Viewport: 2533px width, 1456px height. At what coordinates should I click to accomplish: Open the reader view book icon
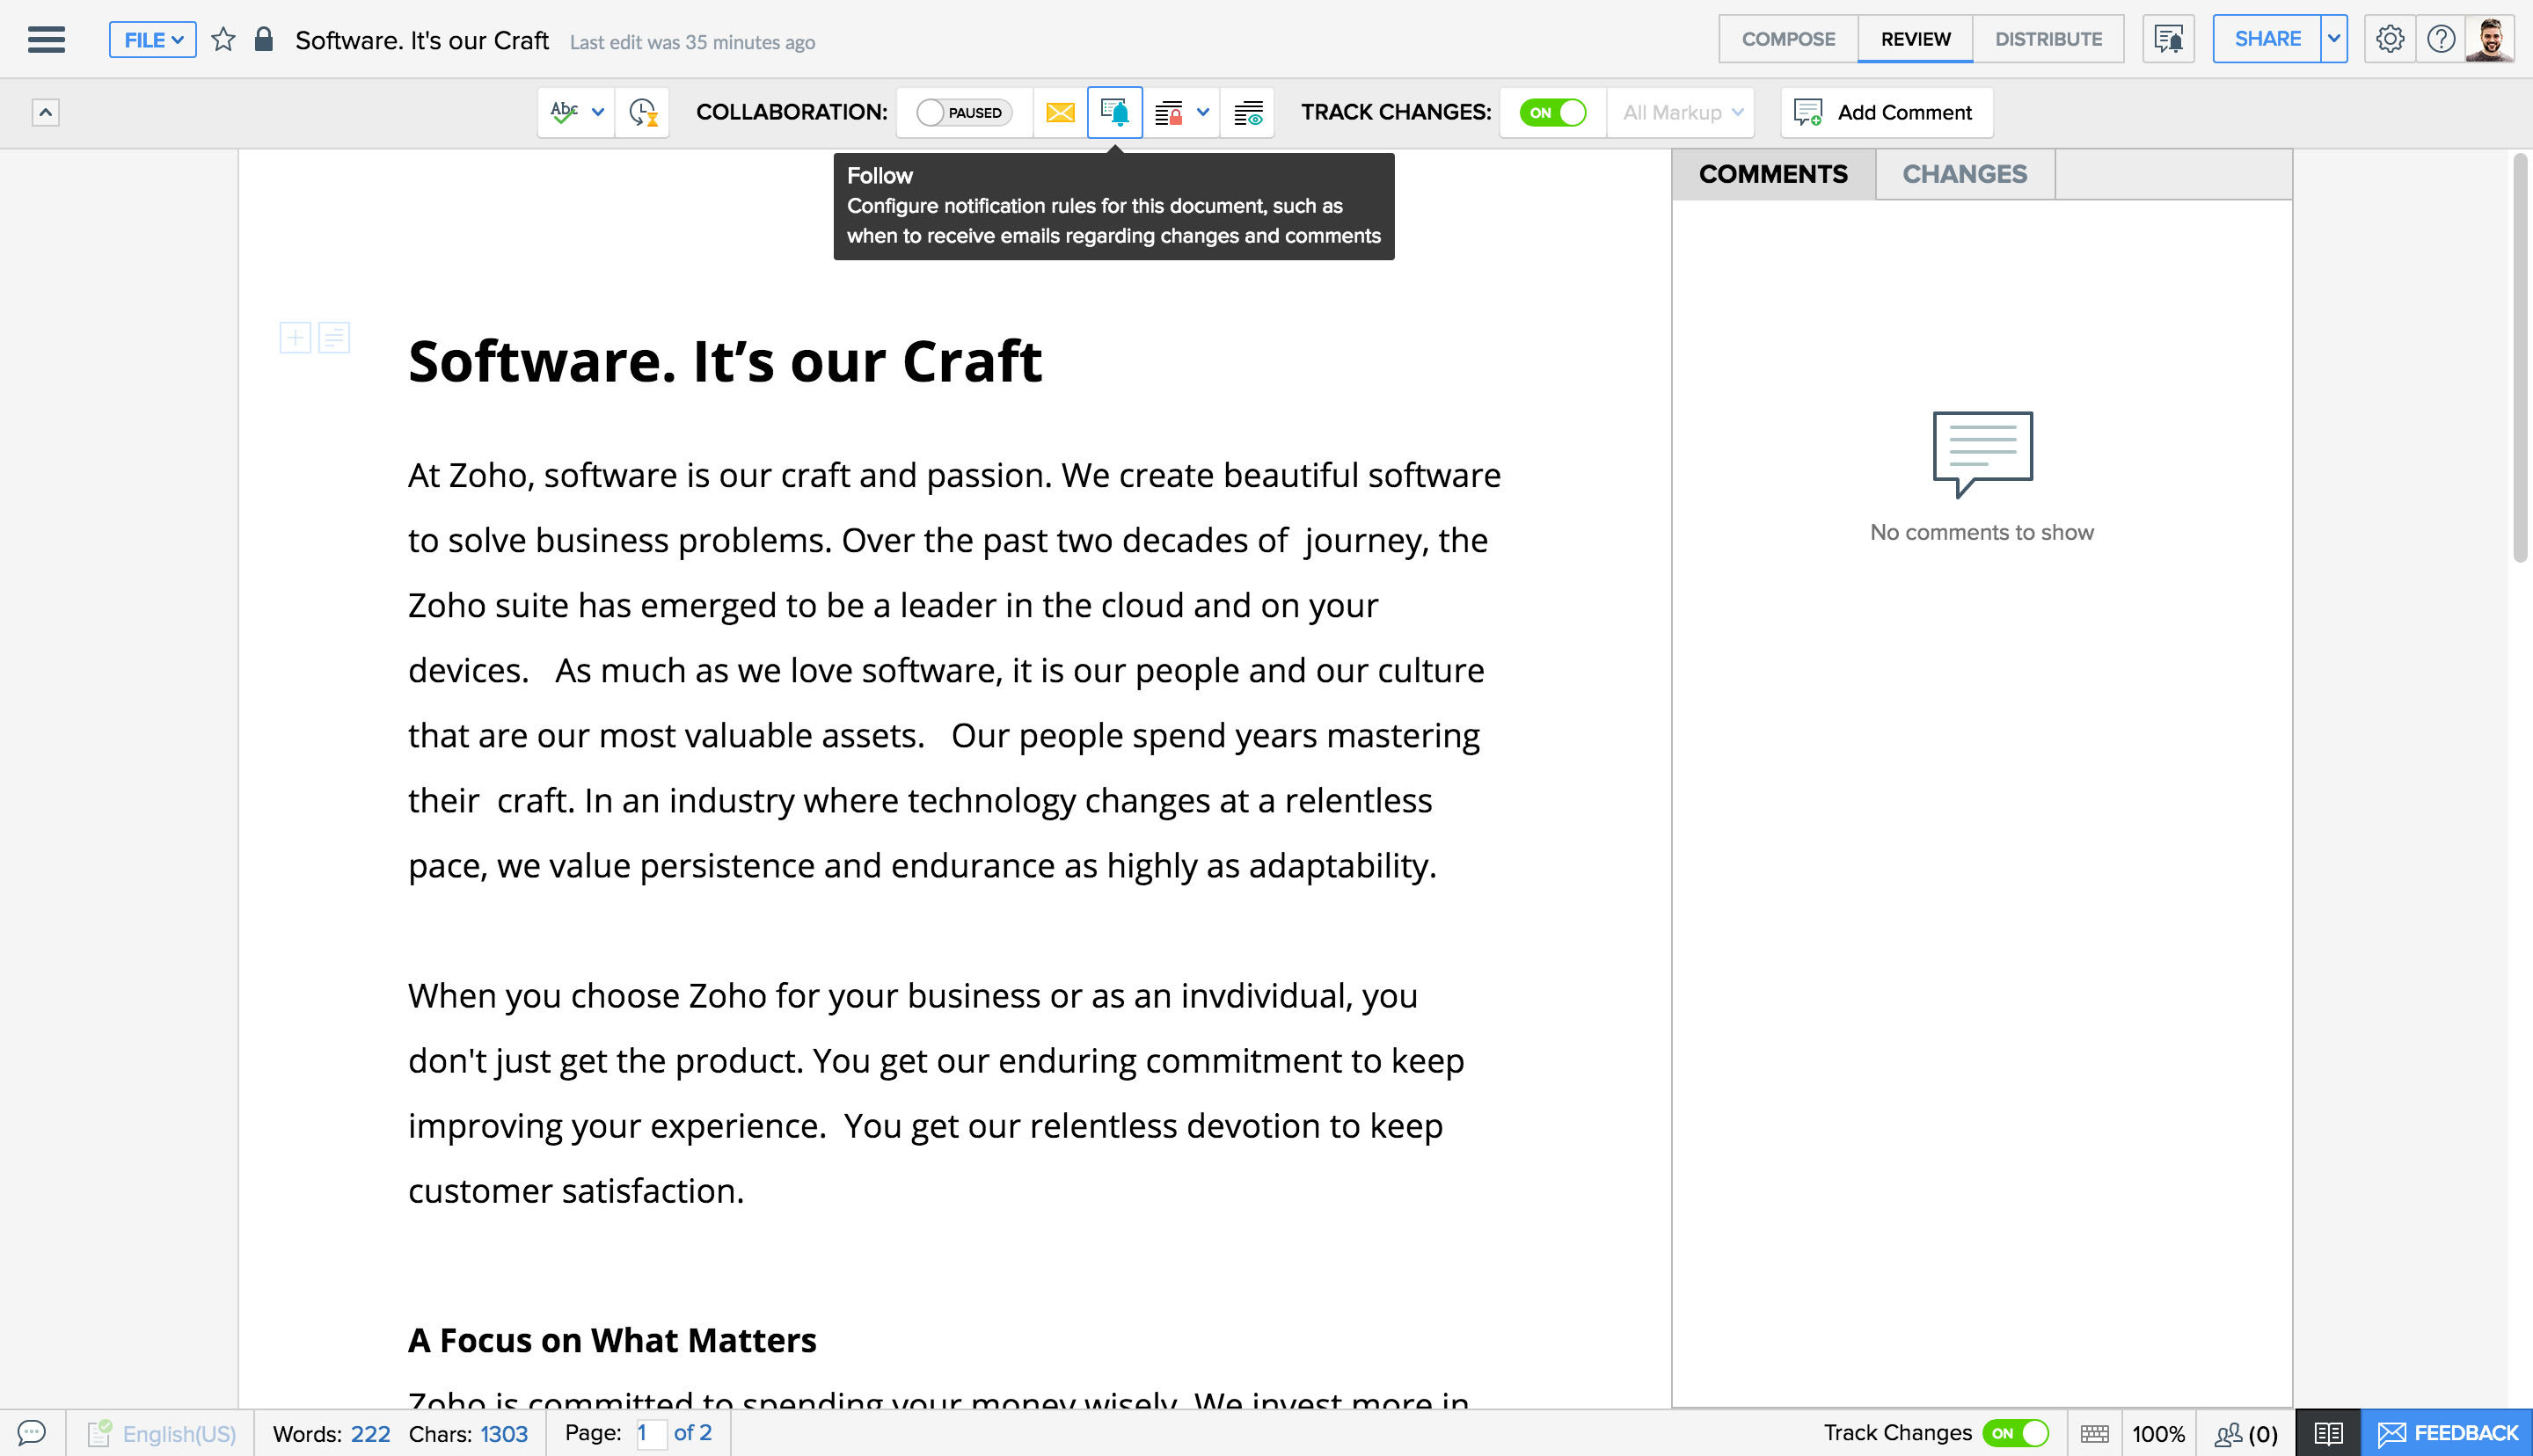[x=2328, y=1433]
